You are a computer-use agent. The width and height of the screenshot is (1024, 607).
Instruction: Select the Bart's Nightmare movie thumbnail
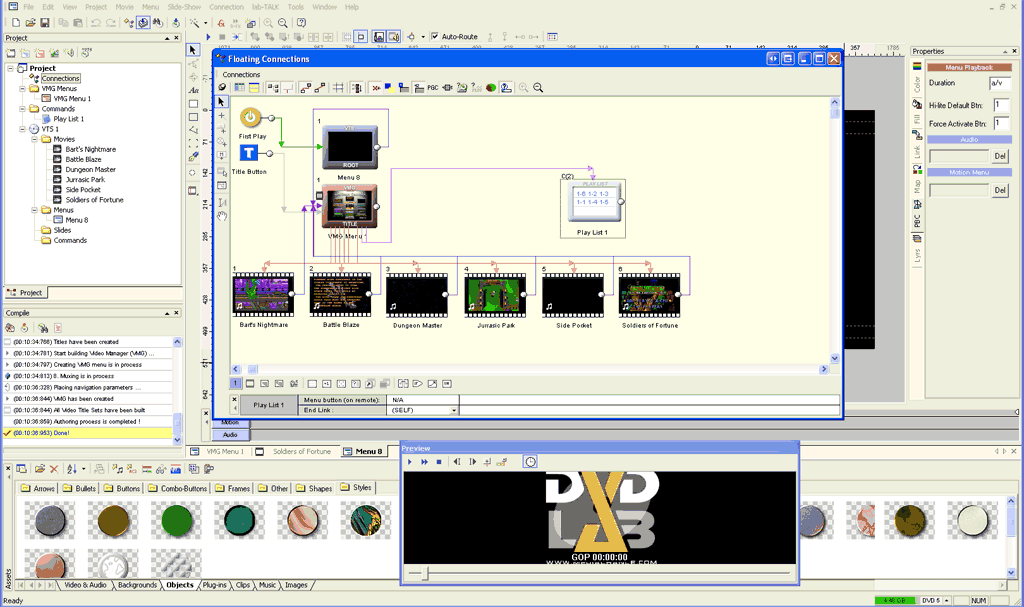click(x=263, y=295)
